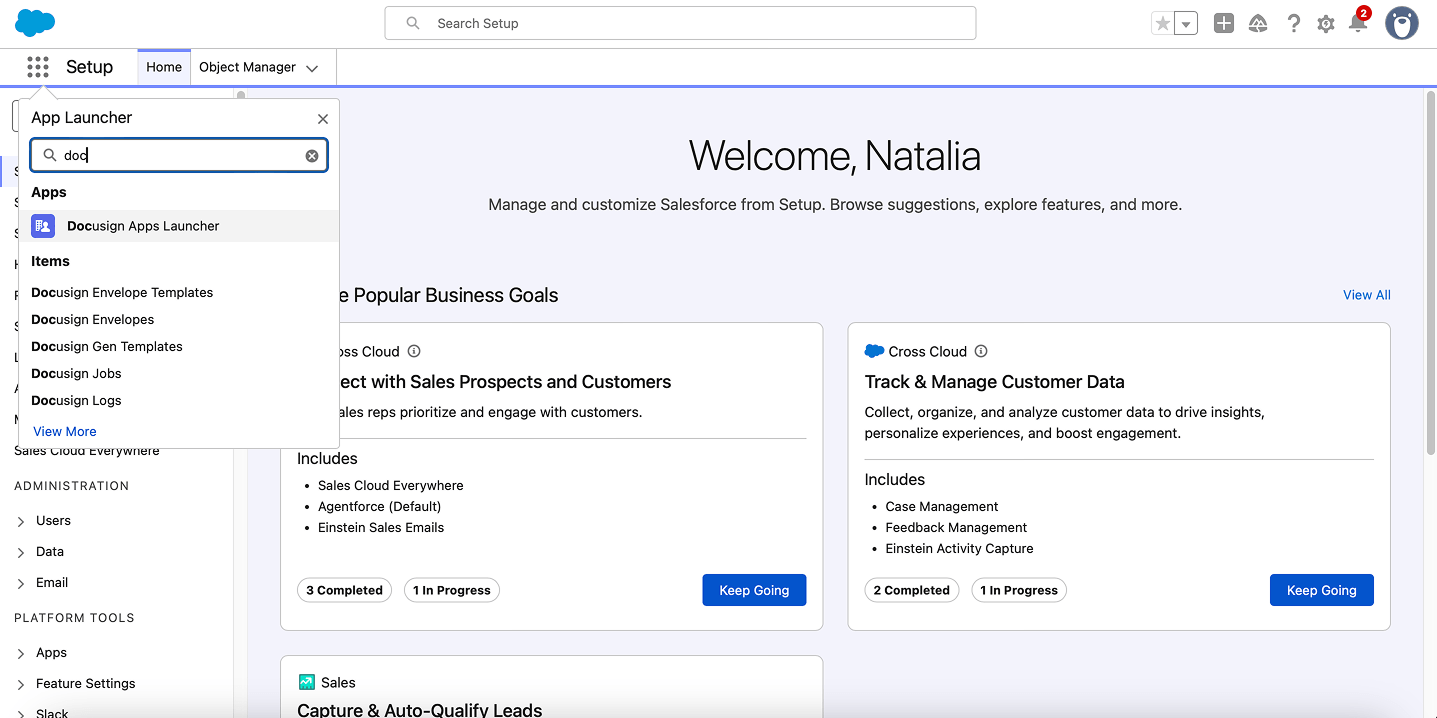The height and width of the screenshot is (718, 1437).
Task: Open the App Launcher waffle icon
Action: click(x=38, y=67)
